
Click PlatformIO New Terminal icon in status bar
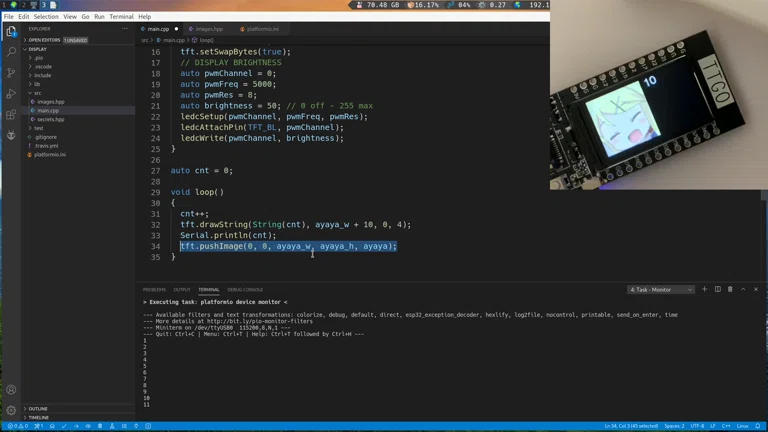(148, 426)
